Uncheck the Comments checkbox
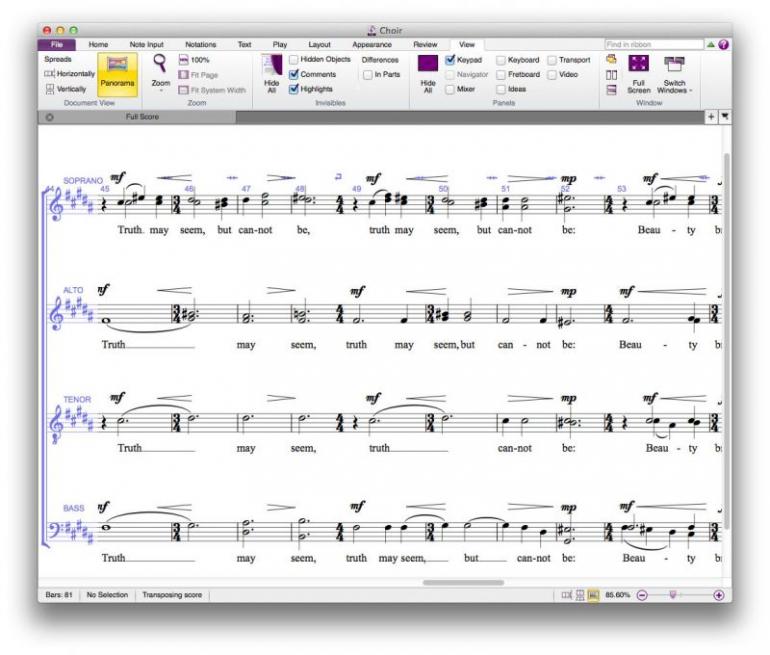This screenshot has width=770, height=655. pyautogui.click(x=294, y=74)
